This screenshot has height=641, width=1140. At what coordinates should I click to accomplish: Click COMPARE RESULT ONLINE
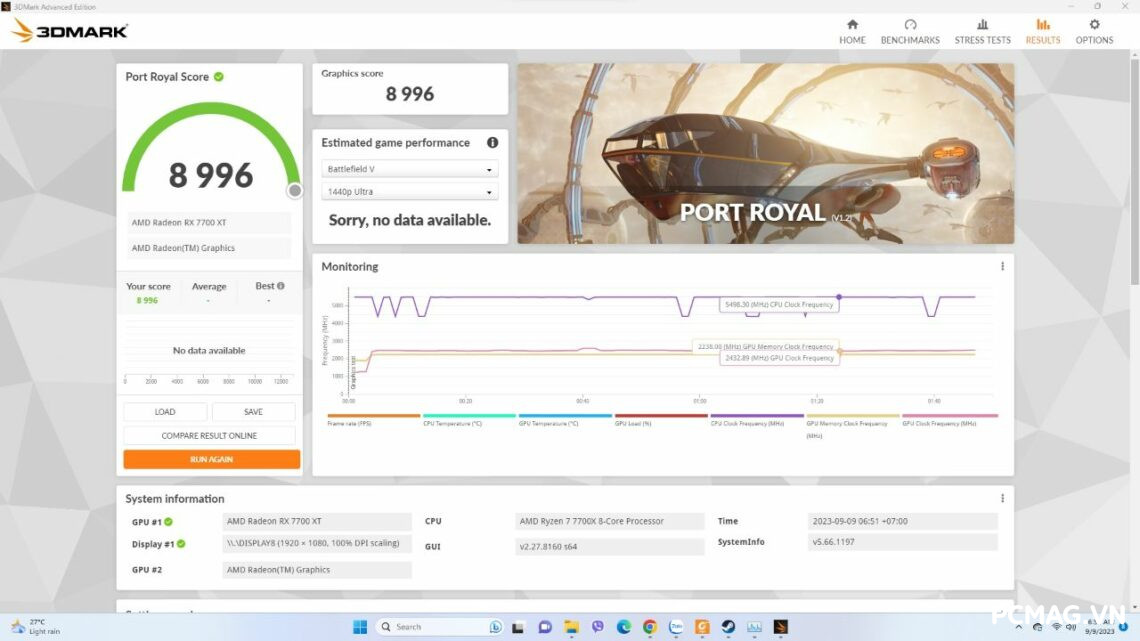tap(209, 434)
